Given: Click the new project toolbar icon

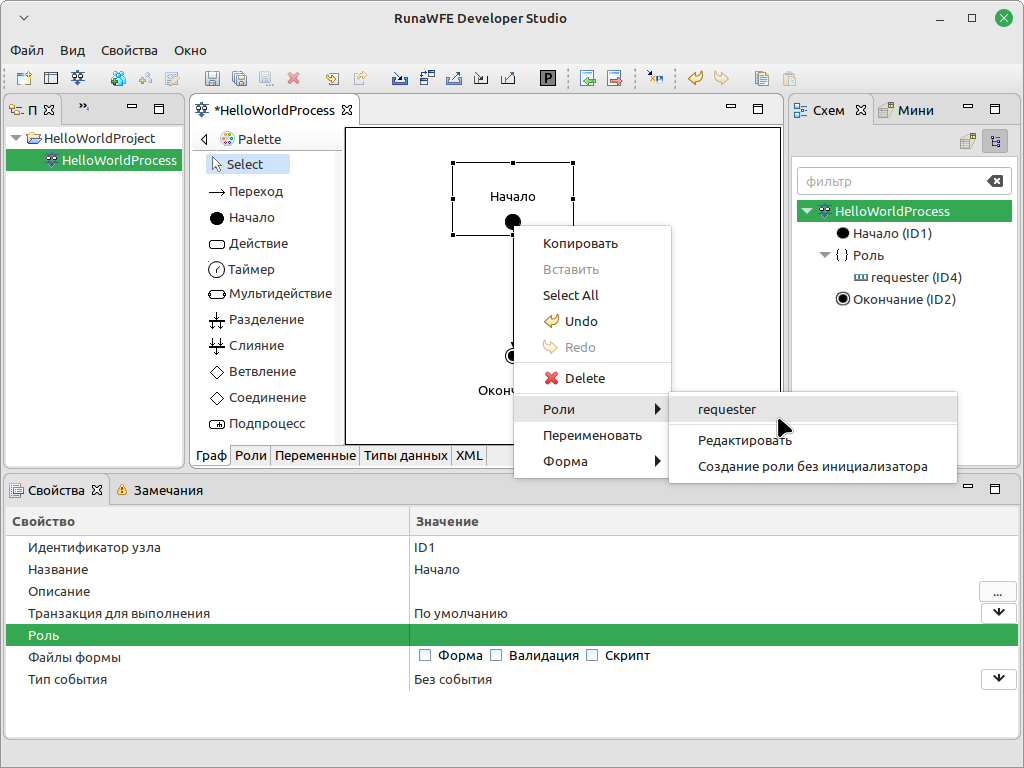Looking at the screenshot, I should [24, 78].
